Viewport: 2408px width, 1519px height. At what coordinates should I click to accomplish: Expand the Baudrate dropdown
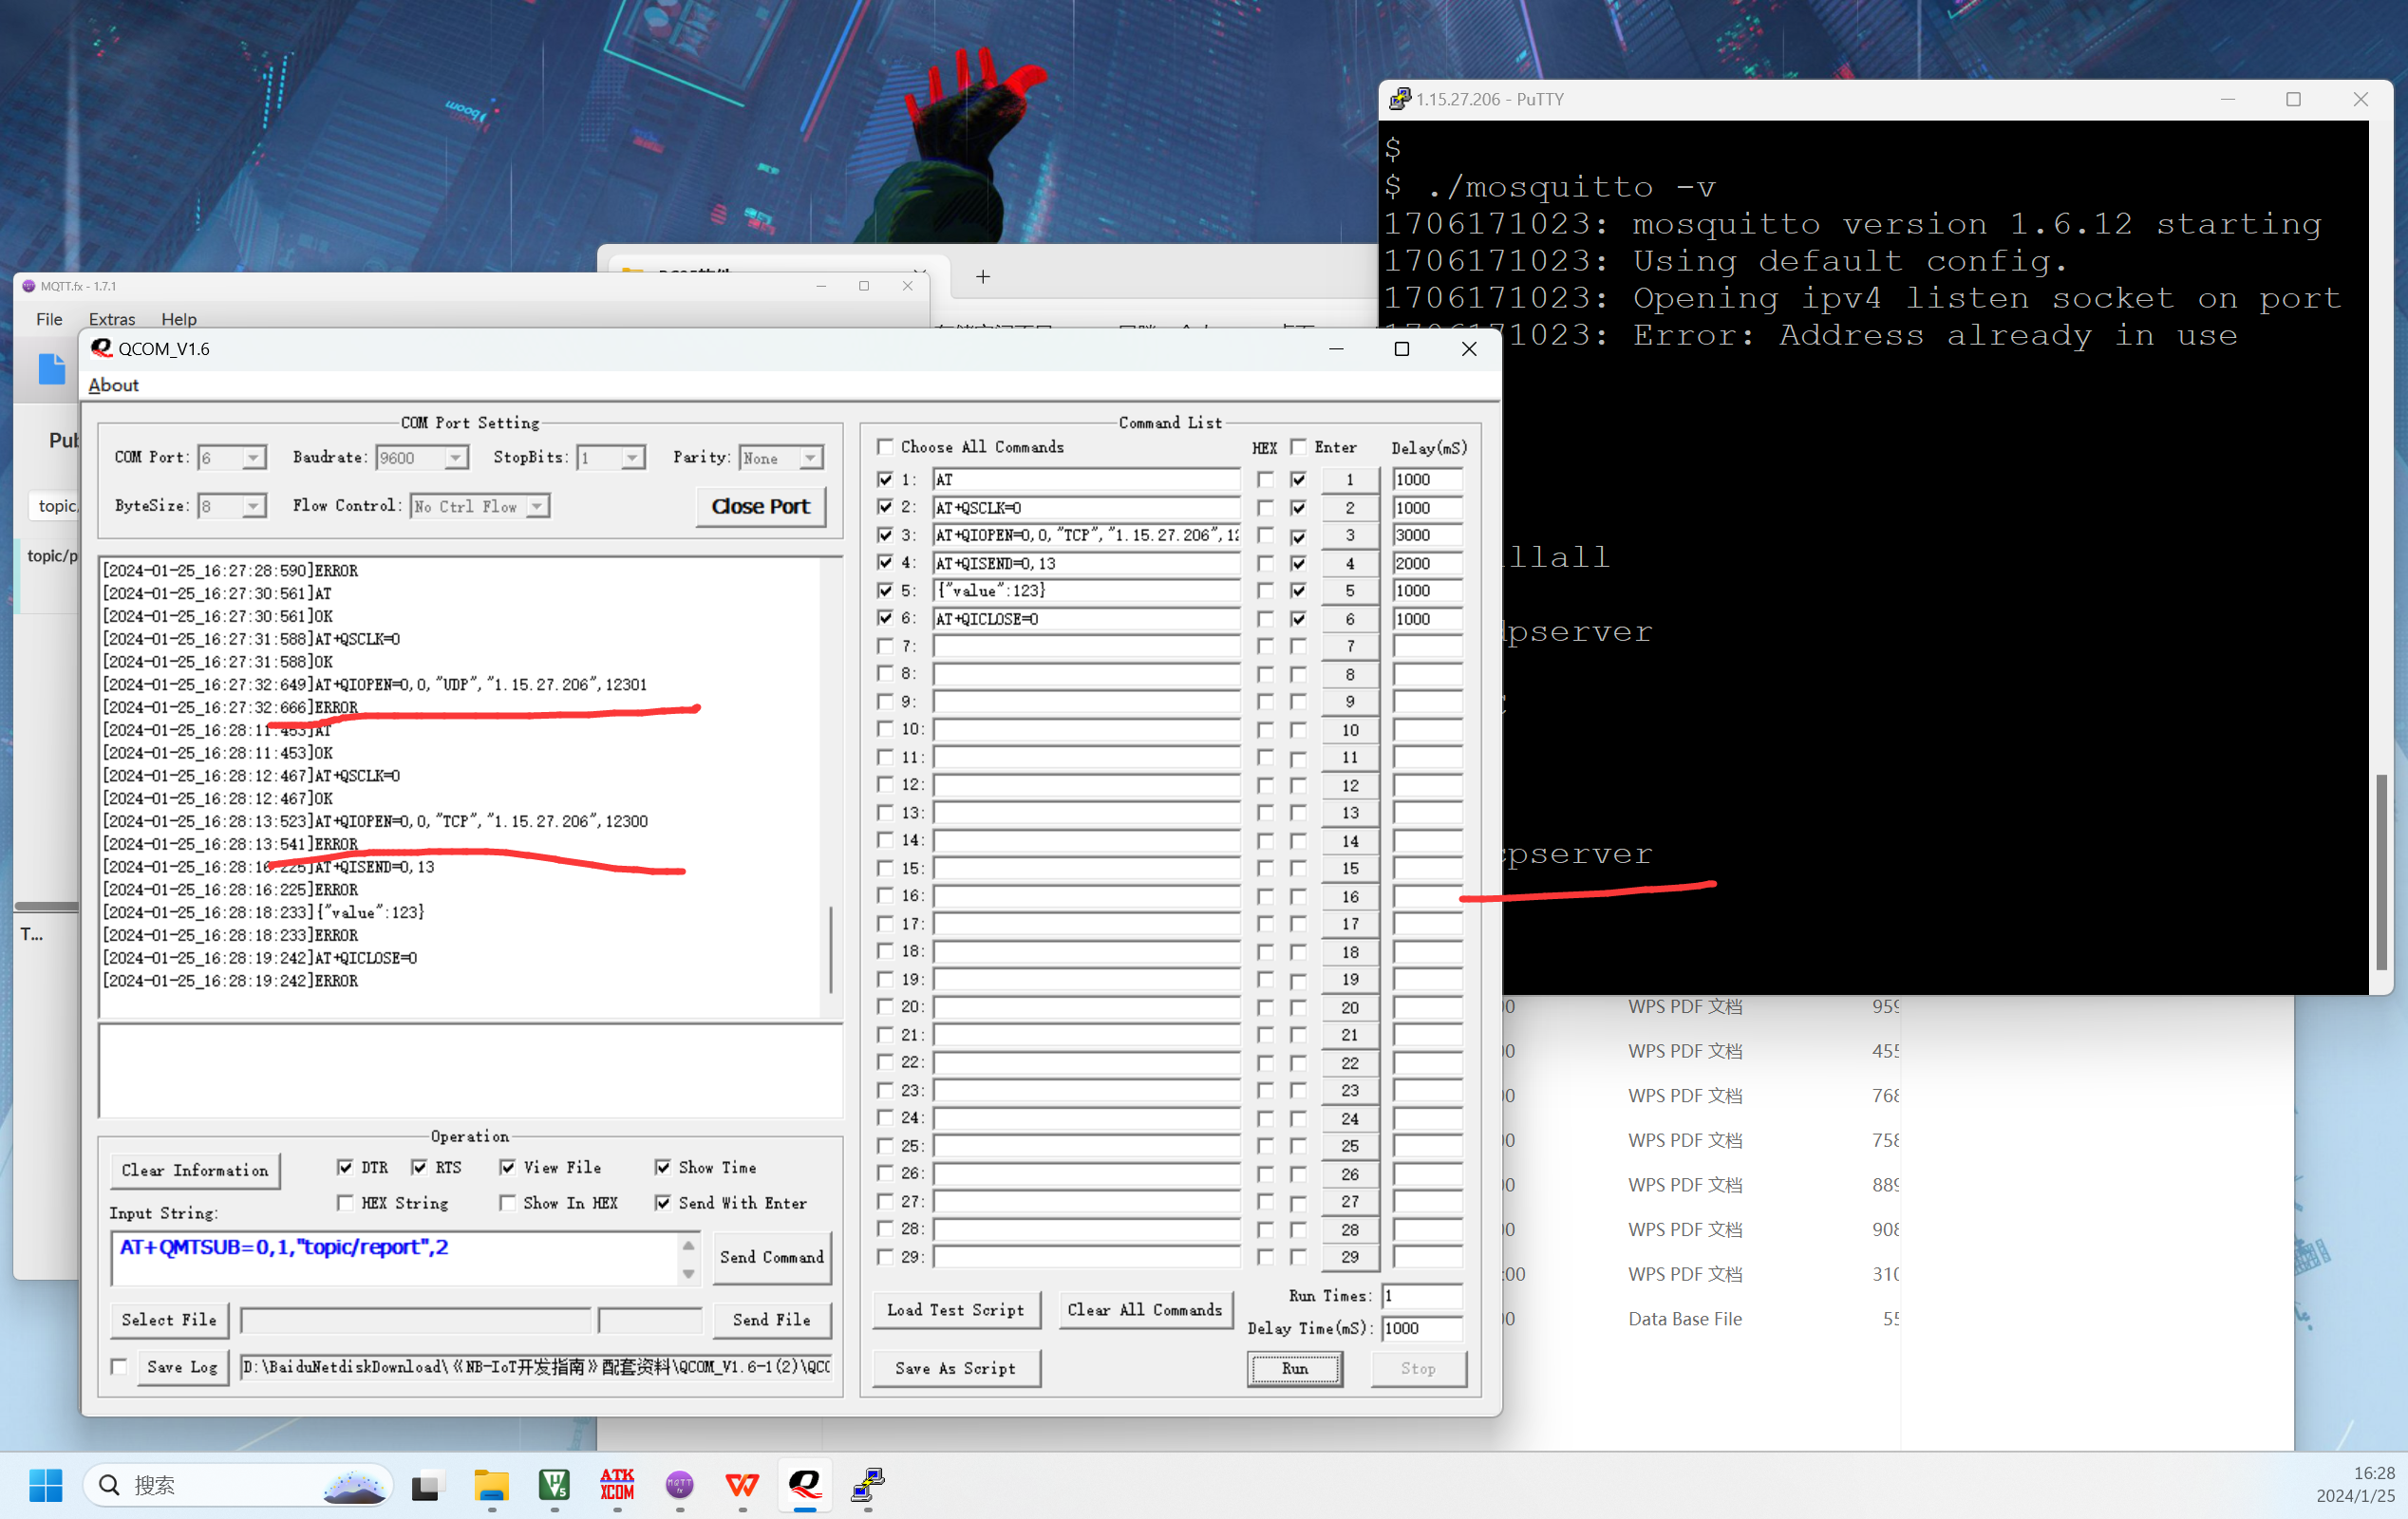point(455,458)
